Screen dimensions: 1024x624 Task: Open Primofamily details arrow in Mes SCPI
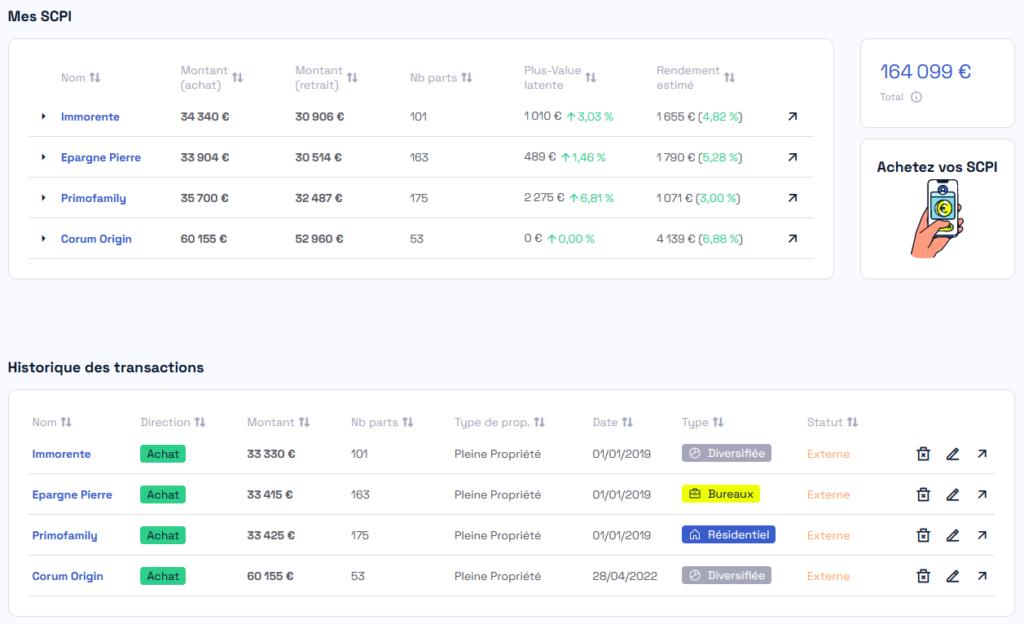point(792,198)
